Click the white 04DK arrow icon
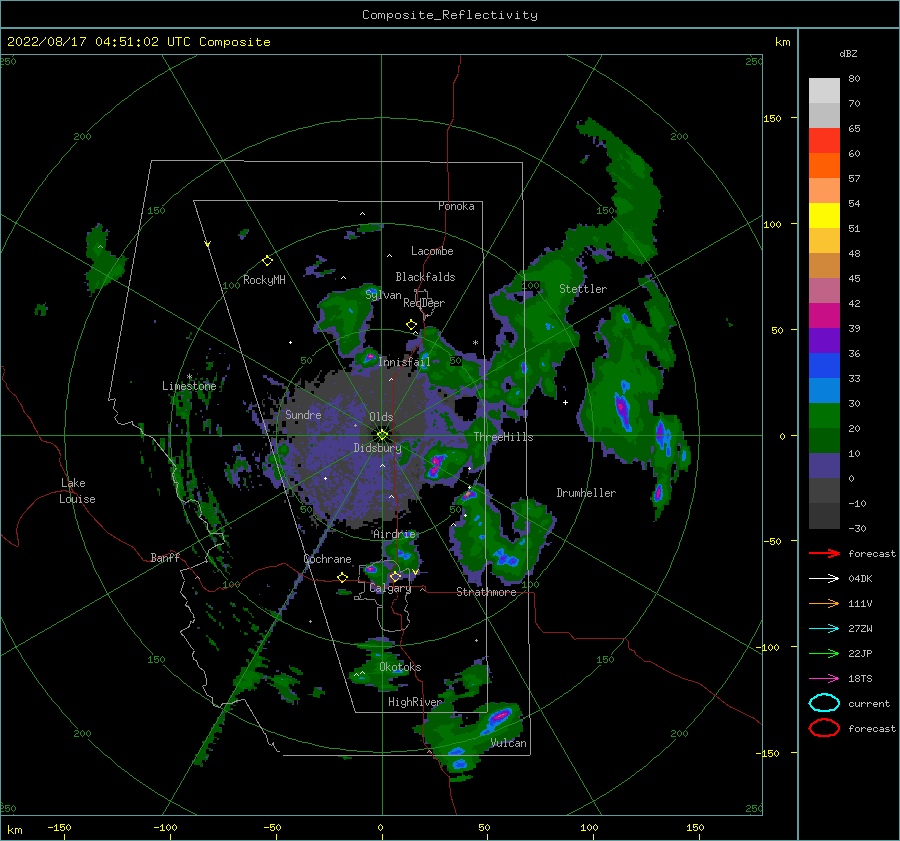The height and width of the screenshot is (841, 900). pyautogui.click(x=824, y=578)
